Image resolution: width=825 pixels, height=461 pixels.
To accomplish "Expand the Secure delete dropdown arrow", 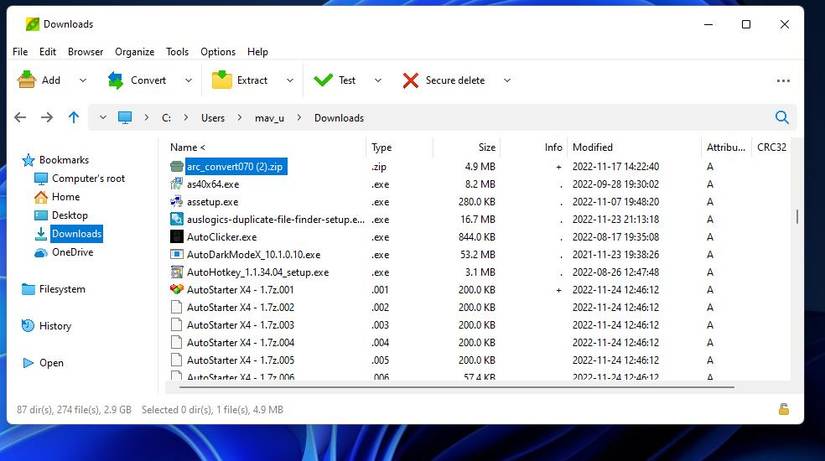I will [x=507, y=81].
